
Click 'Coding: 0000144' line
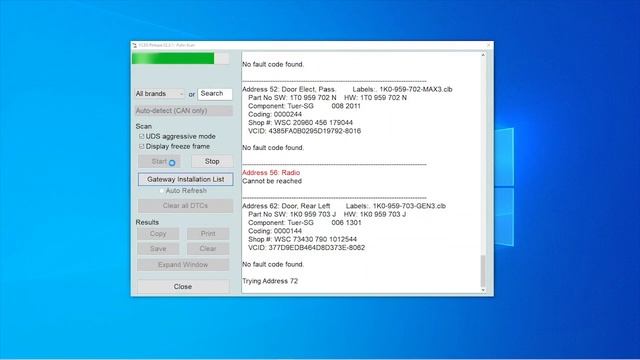(x=275, y=231)
